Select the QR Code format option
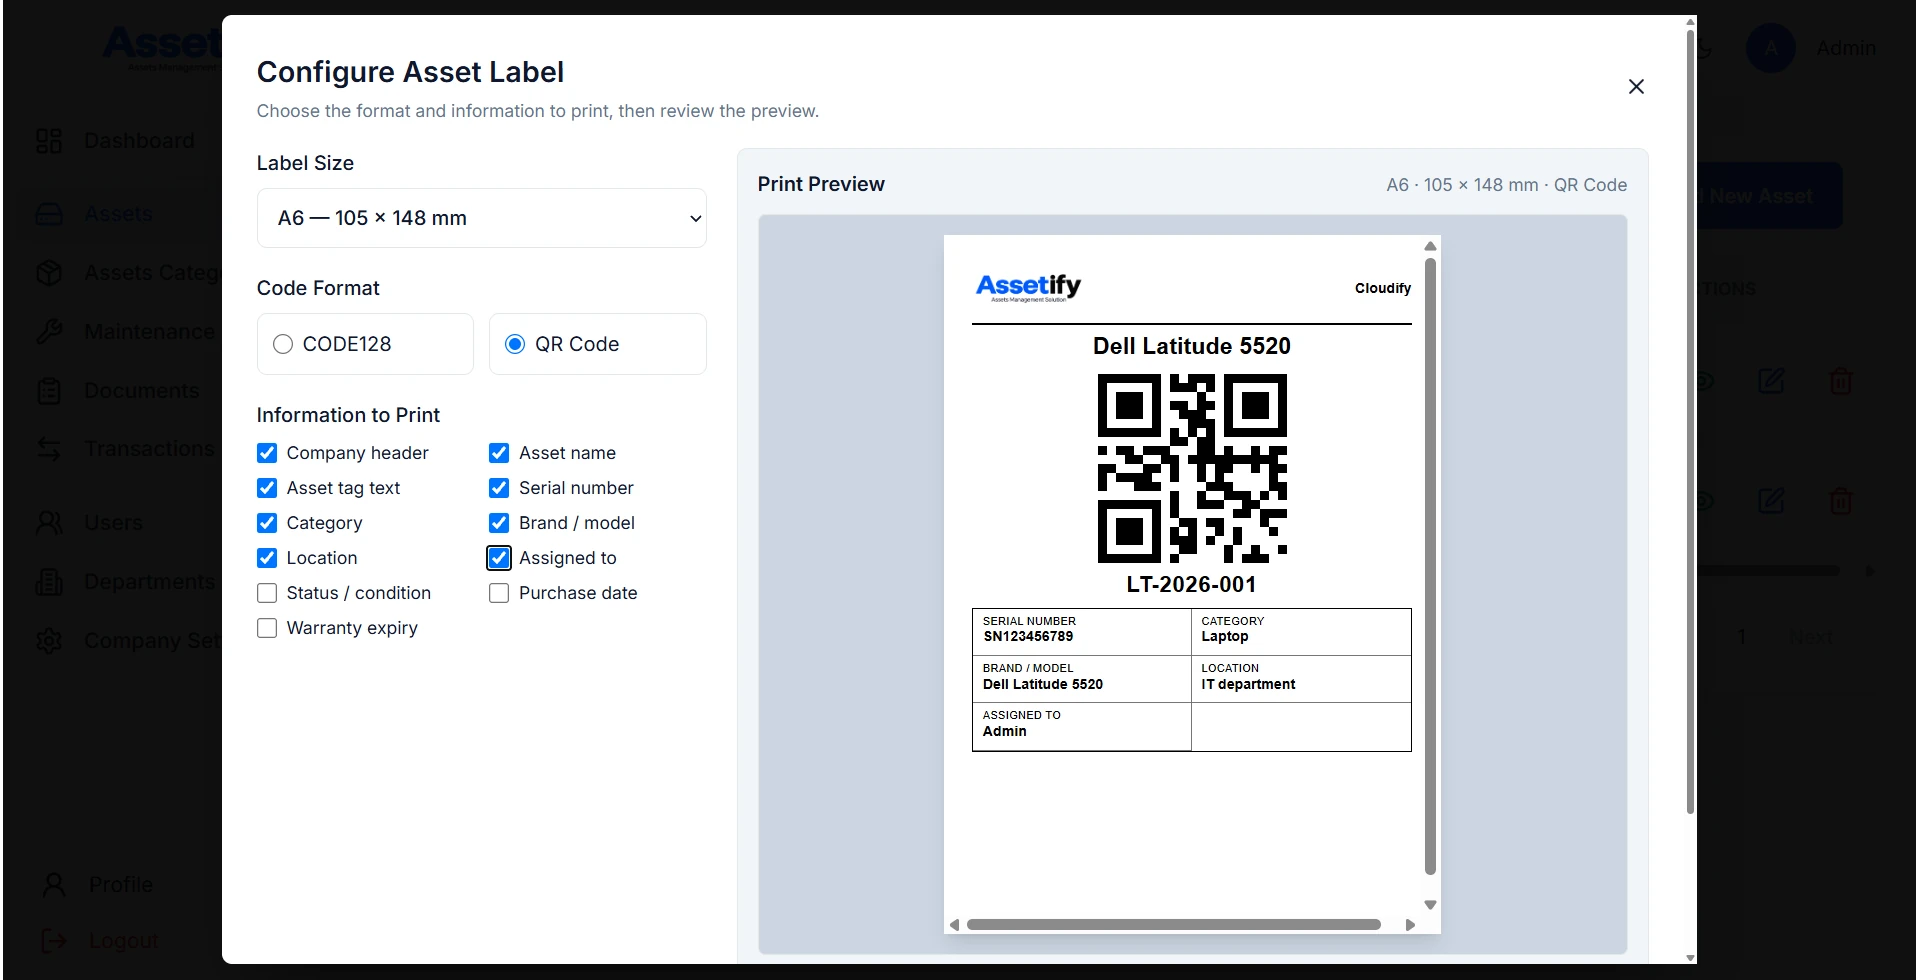Viewport: 1920px width, 980px height. [597, 344]
